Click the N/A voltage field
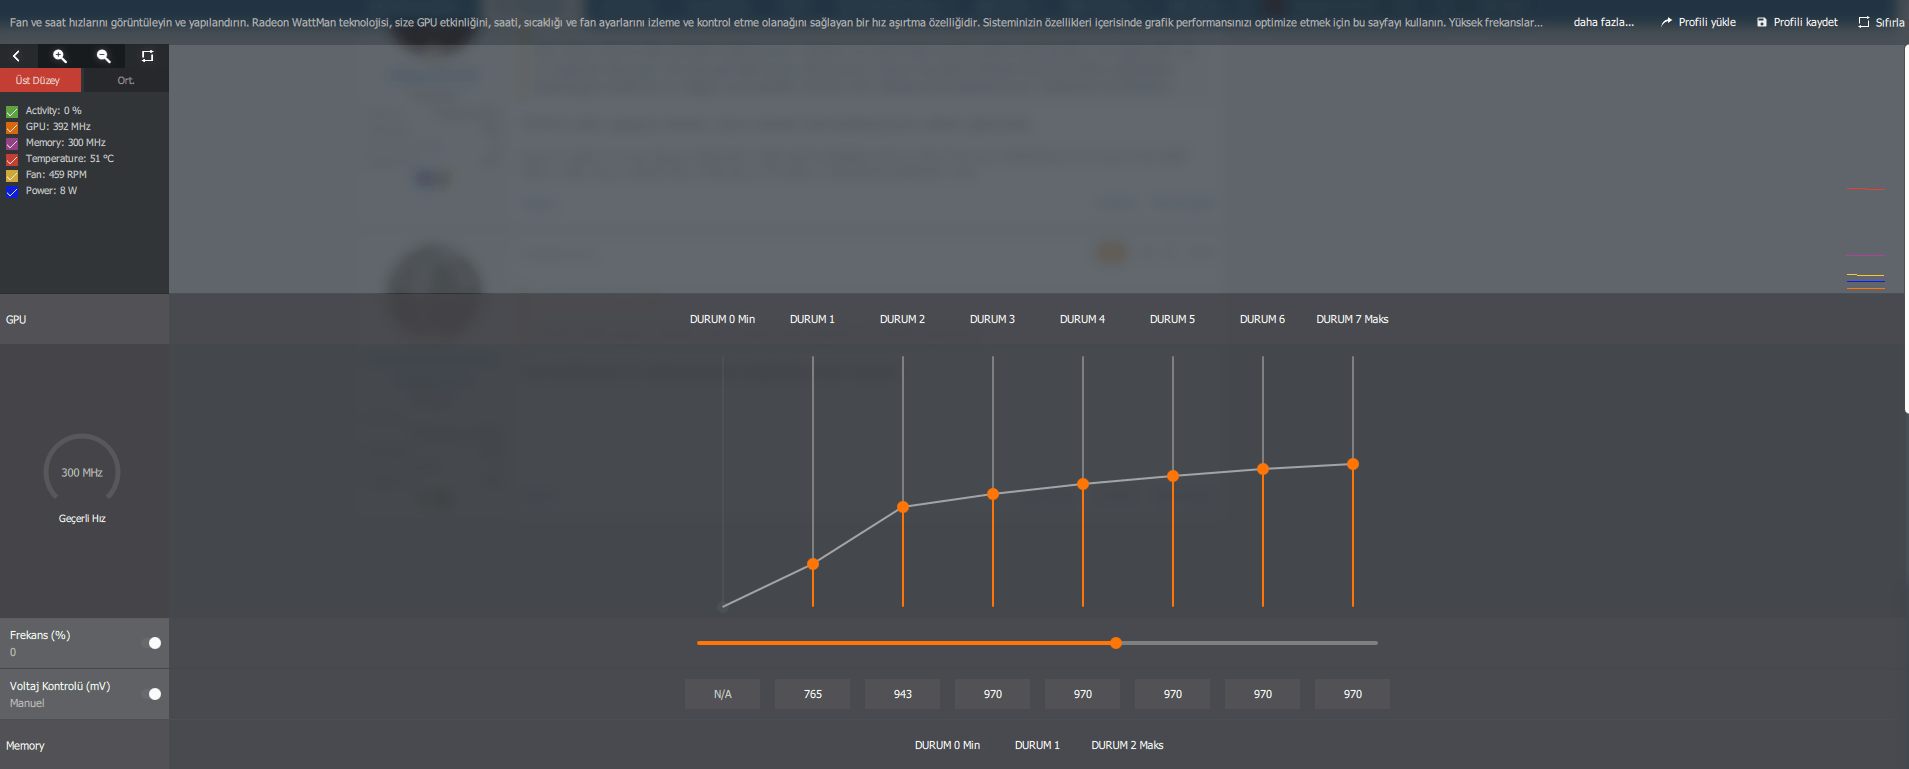Image resolution: width=1909 pixels, height=769 pixels. 722,694
